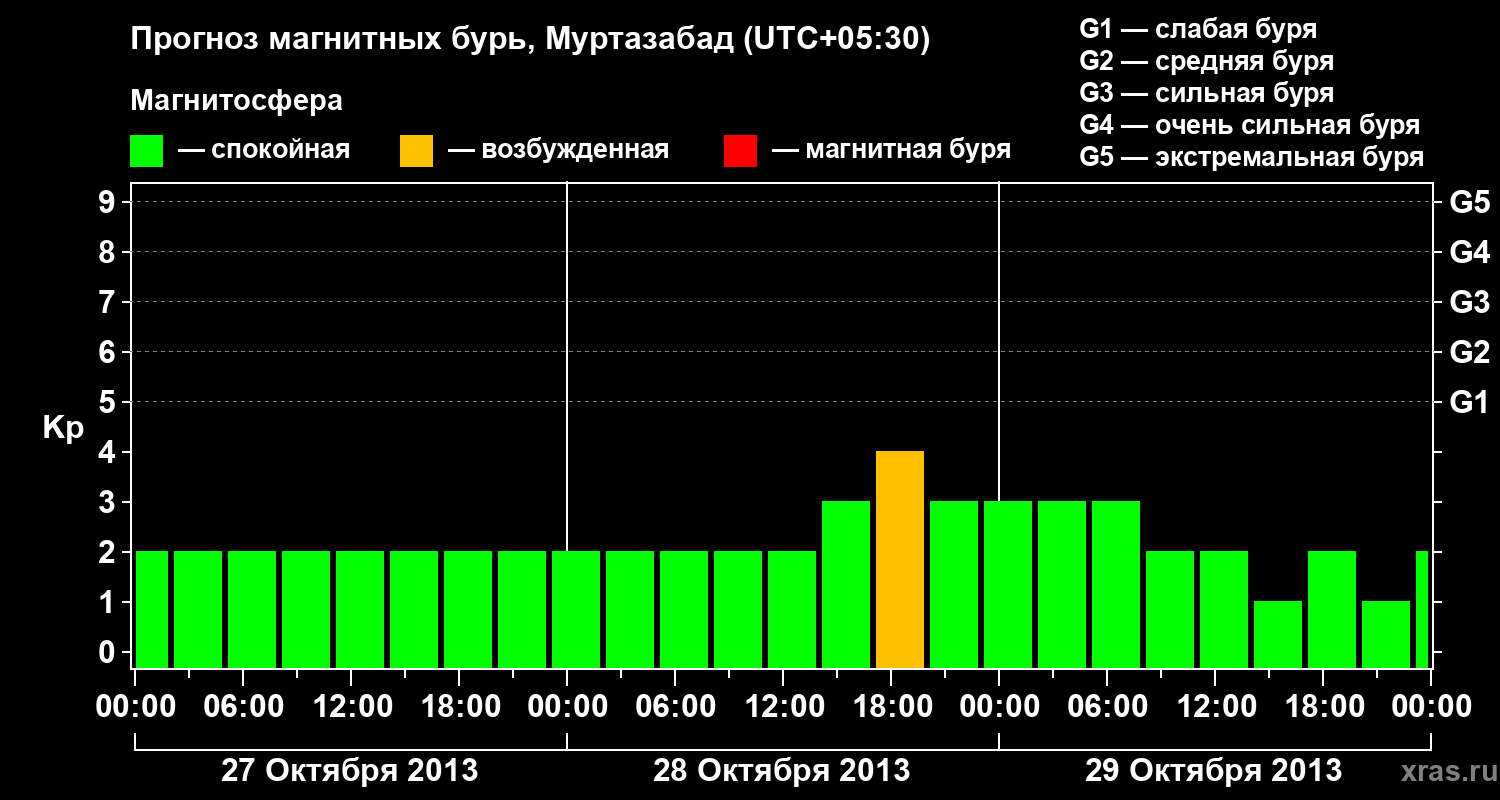The width and height of the screenshot is (1500, 800).
Task: Click the right-axis 'G3' label at Kp 7 level
Action: coord(1470,302)
